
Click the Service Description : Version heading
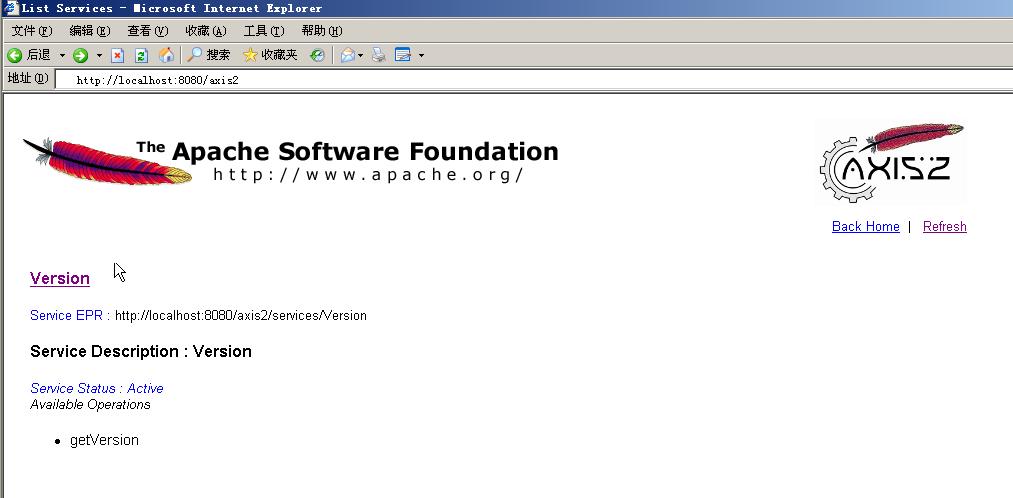click(141, 351)
